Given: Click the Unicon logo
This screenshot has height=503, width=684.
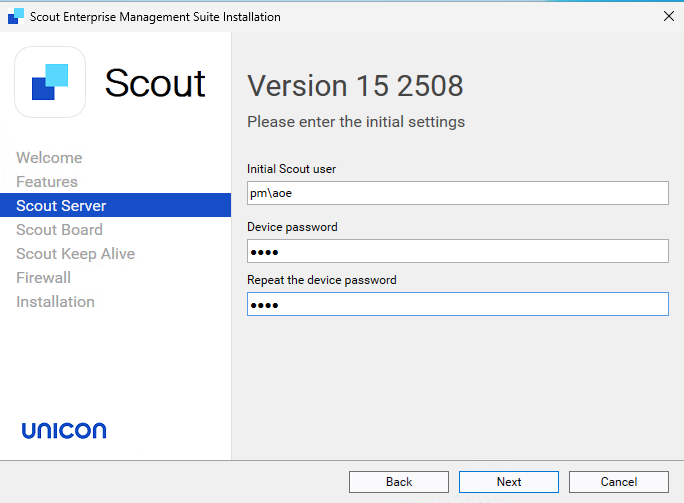Looking at the screenshot, I should 64,431.
